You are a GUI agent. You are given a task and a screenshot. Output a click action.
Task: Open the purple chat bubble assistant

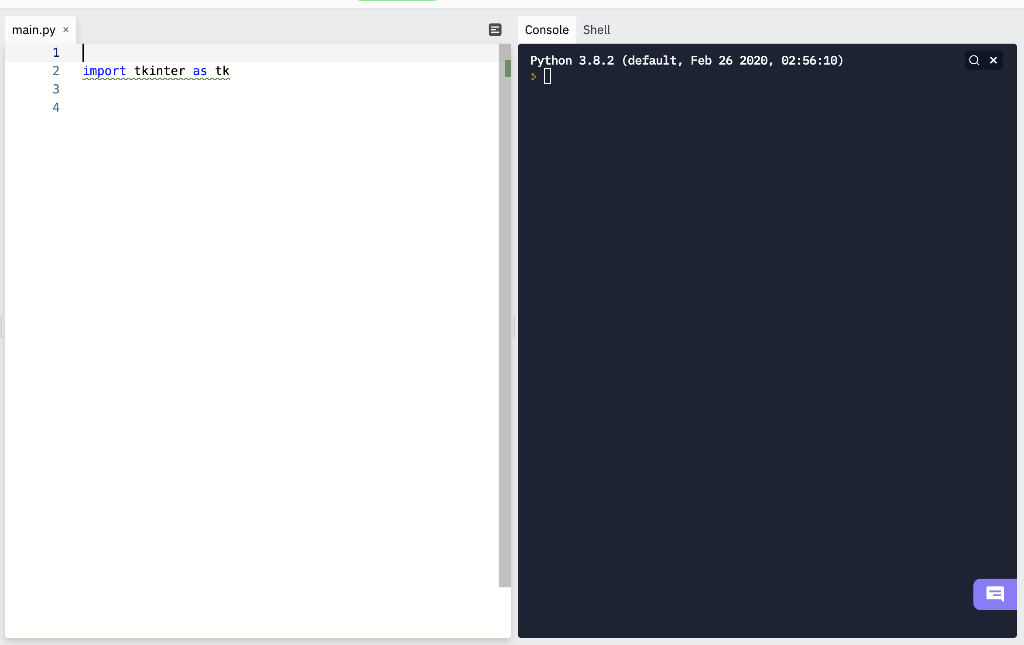tap(994, 594)
